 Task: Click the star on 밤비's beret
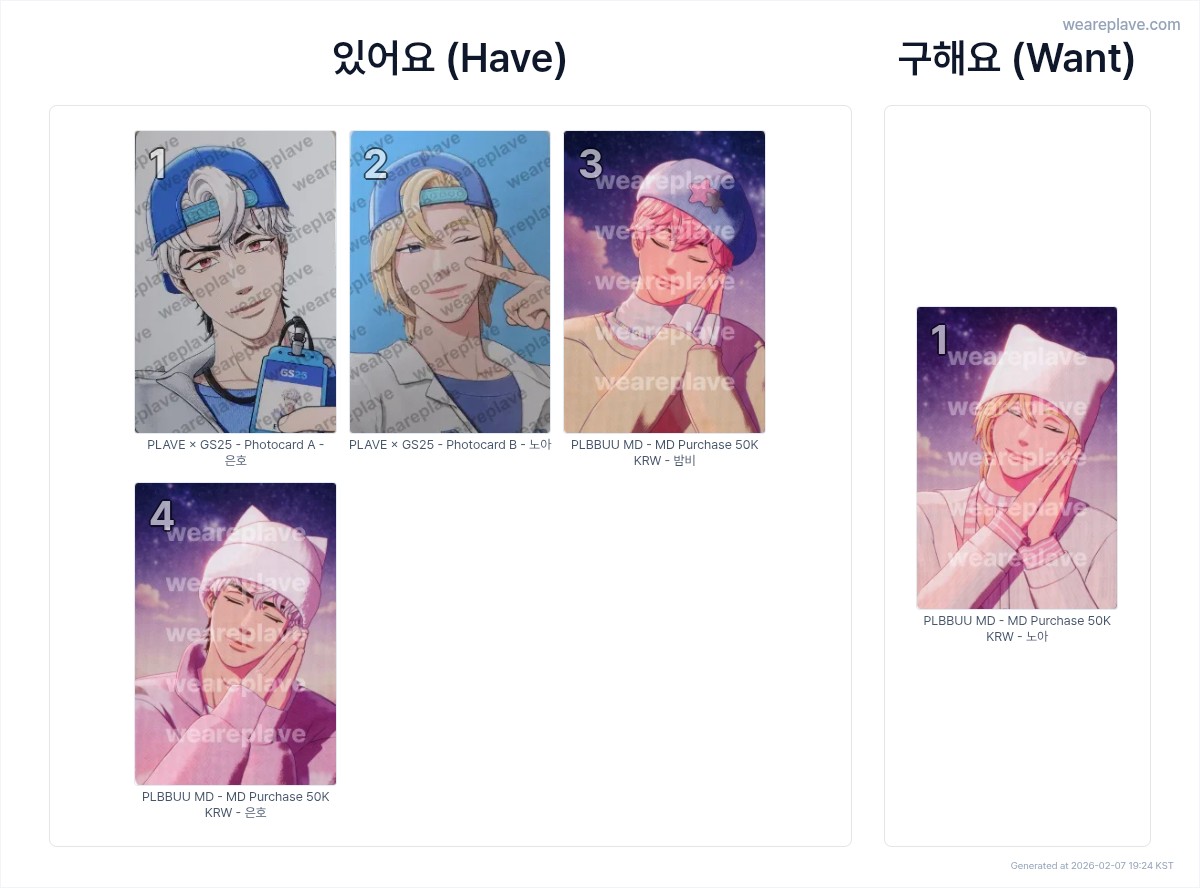714,189
